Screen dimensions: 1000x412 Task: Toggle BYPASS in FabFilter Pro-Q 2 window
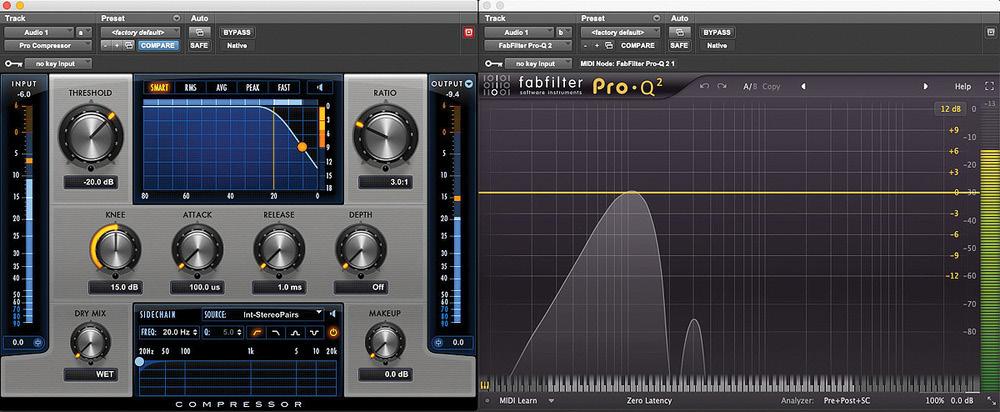pyautogui.click(x=716, y=32)
